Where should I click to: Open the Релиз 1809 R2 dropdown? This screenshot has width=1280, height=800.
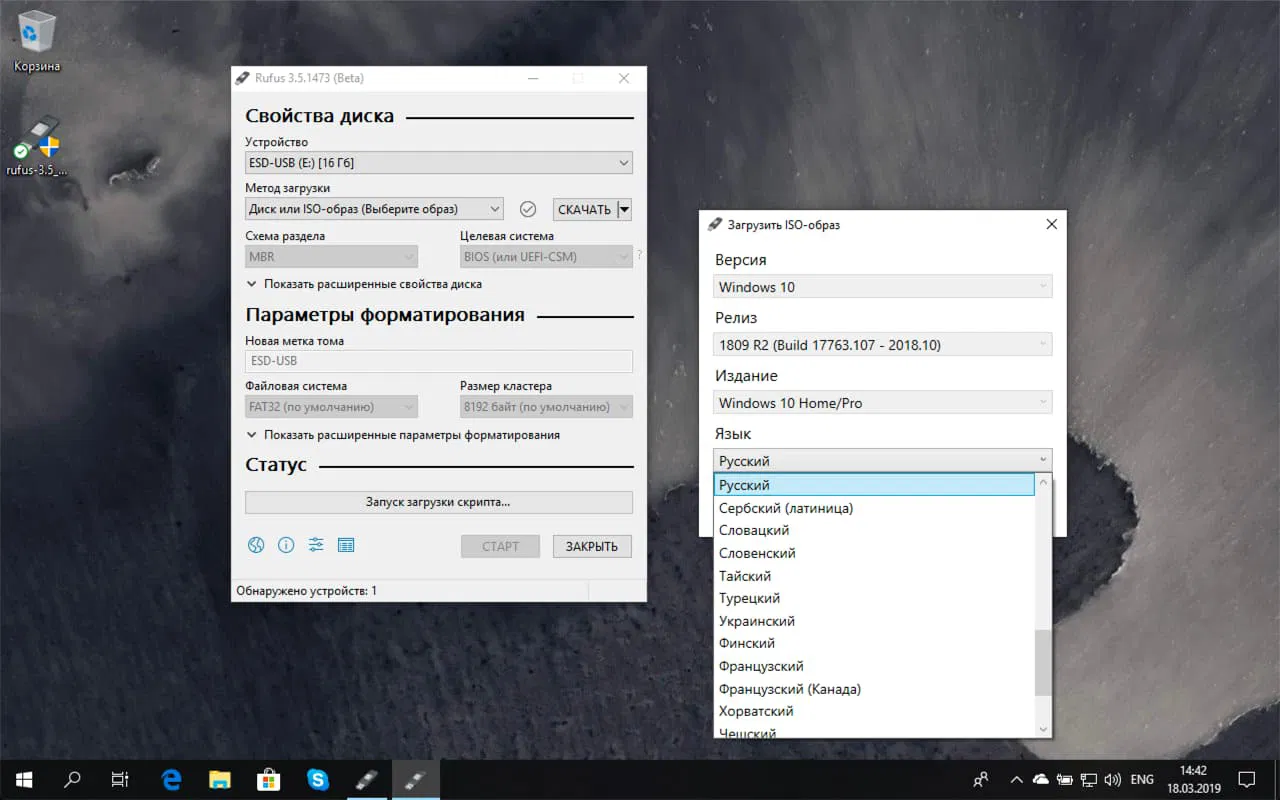(883, 345)
